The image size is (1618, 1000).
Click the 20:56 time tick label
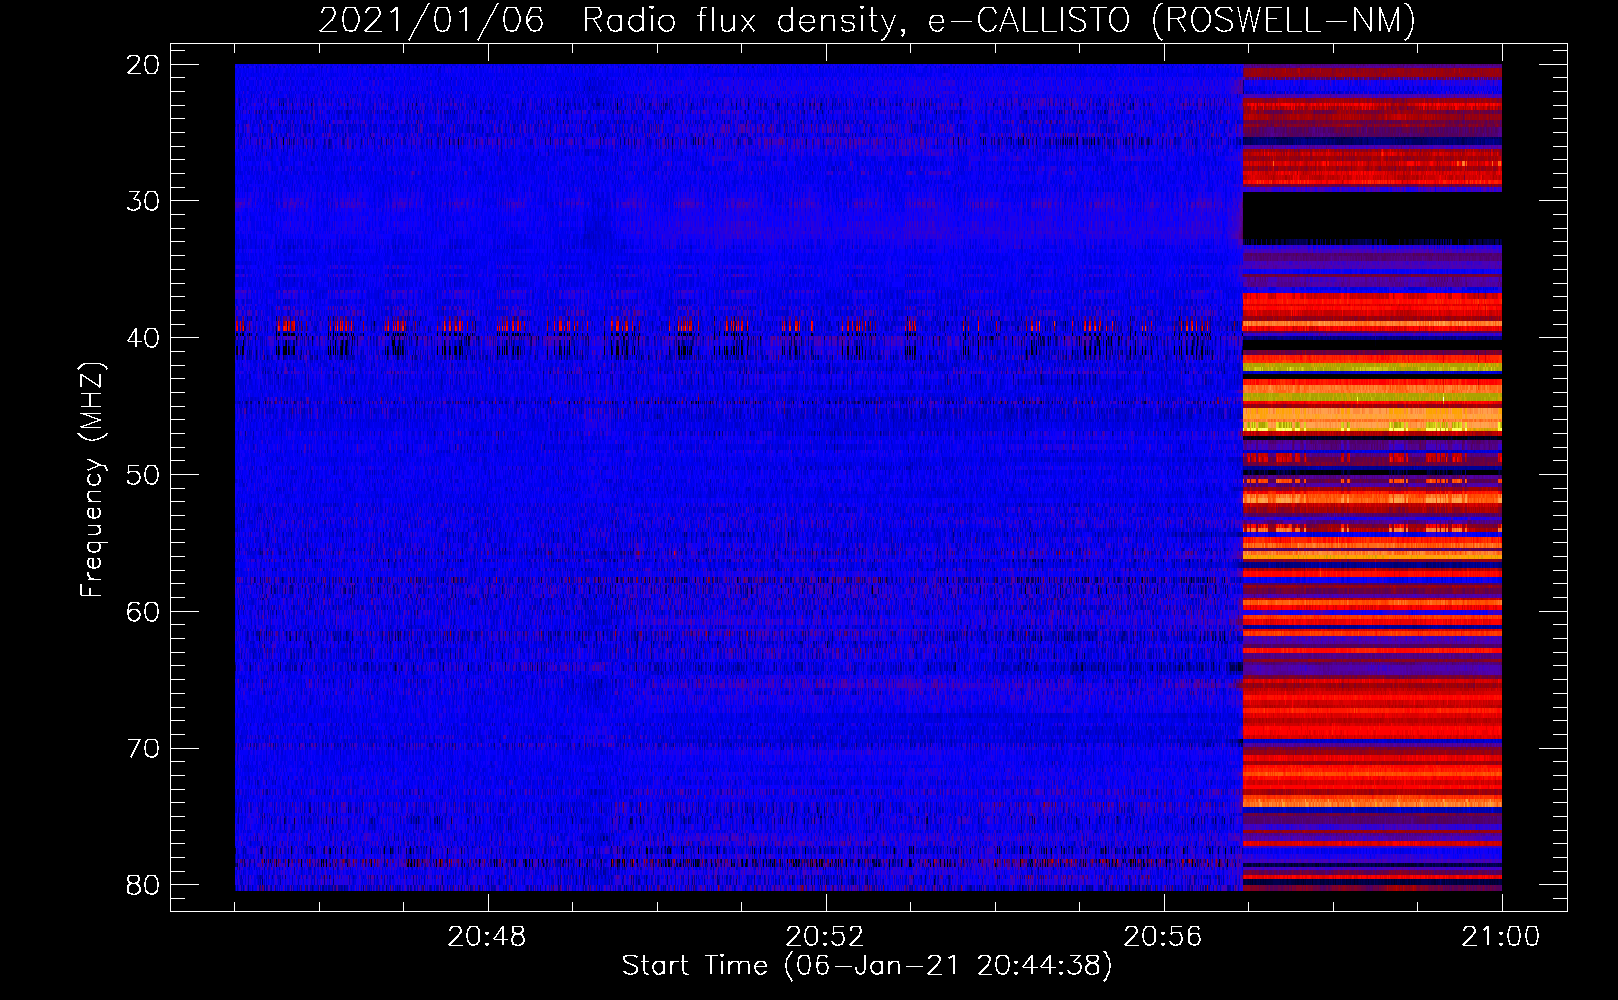(x=1162, y=937)
